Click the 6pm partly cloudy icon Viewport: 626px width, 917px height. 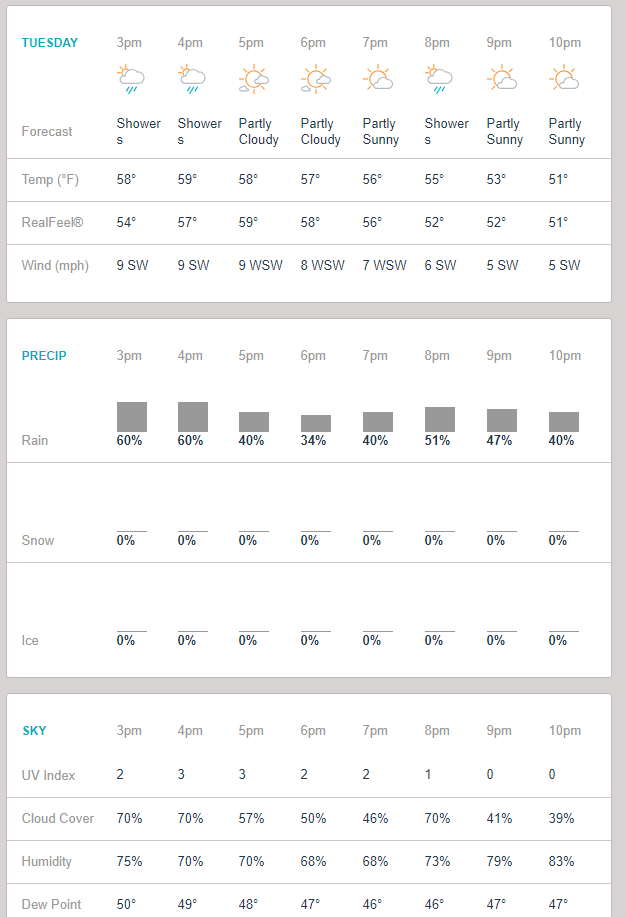tap(316, 79)
